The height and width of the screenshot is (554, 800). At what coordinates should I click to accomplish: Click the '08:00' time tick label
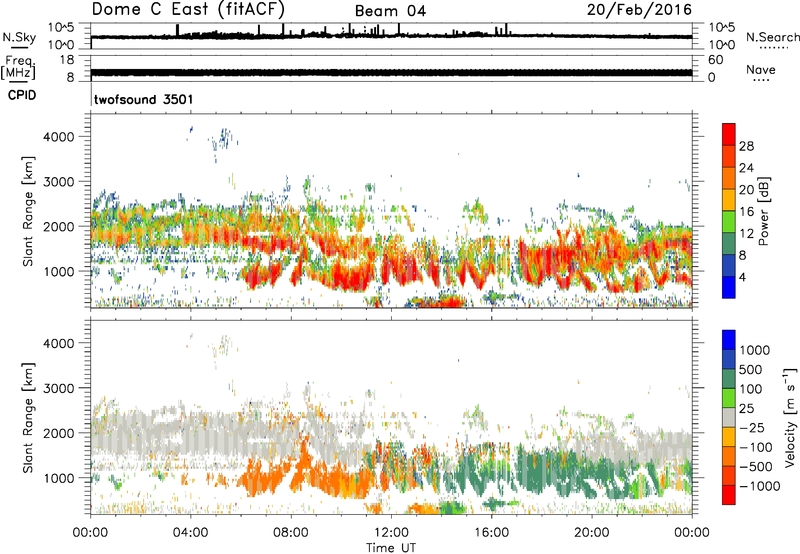pyautogui.click(x=291, y=533)
